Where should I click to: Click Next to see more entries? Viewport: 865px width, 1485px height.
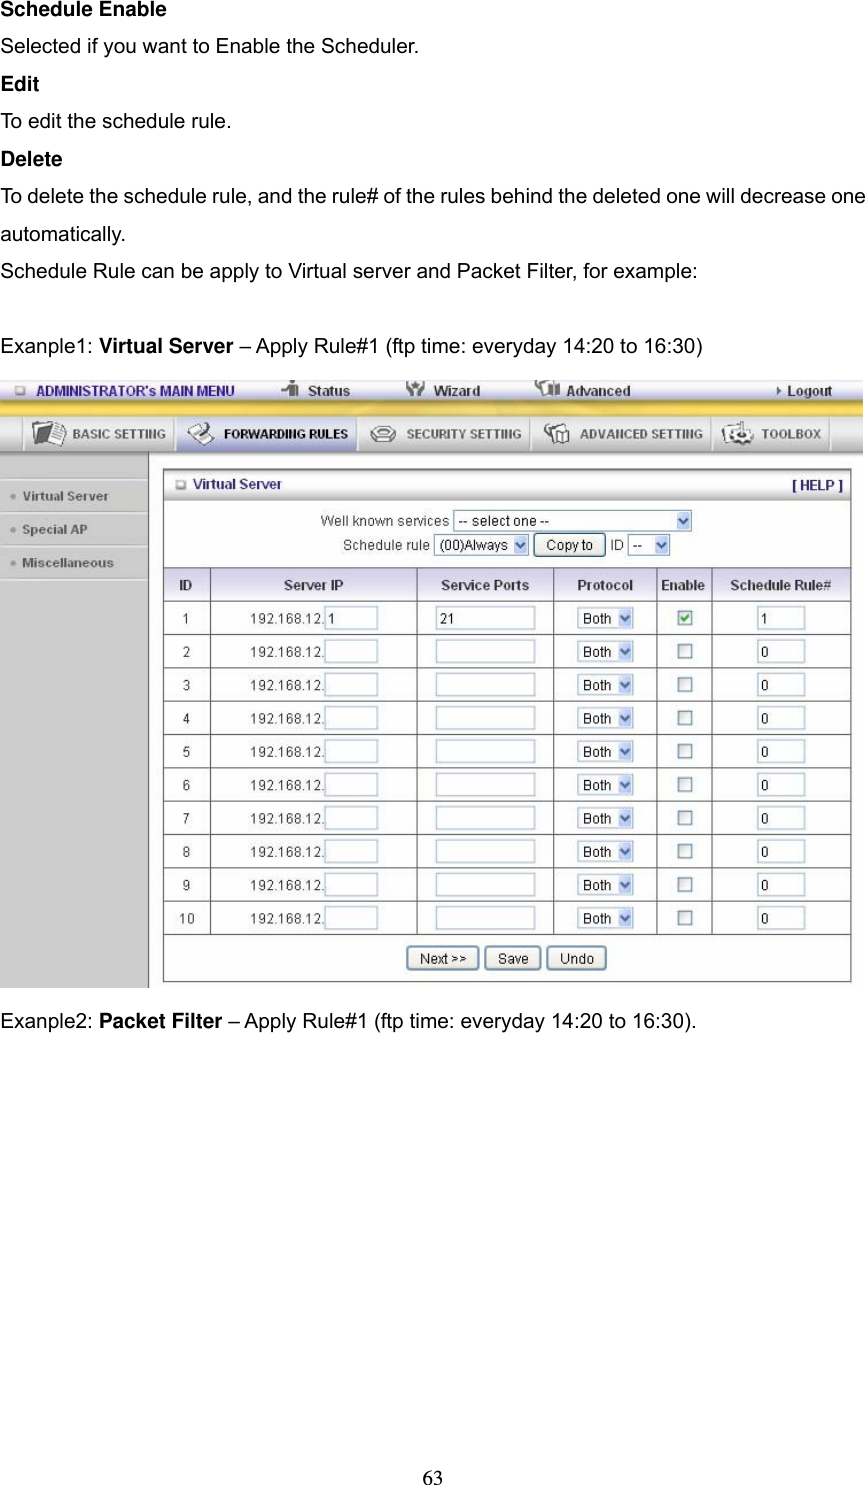[x=441, y=957]
